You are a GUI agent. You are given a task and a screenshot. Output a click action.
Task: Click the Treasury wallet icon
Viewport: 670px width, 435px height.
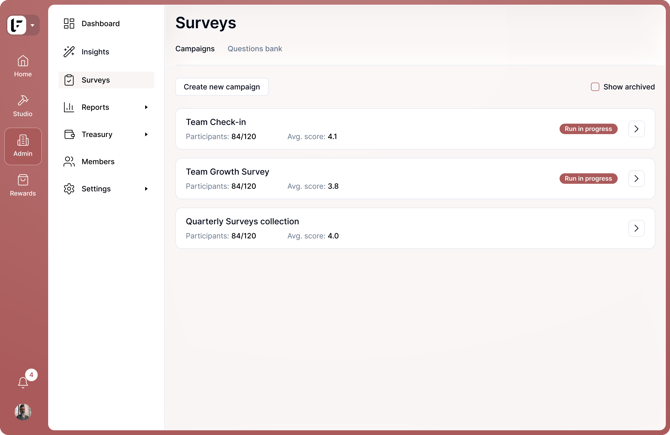click(69, 134)
